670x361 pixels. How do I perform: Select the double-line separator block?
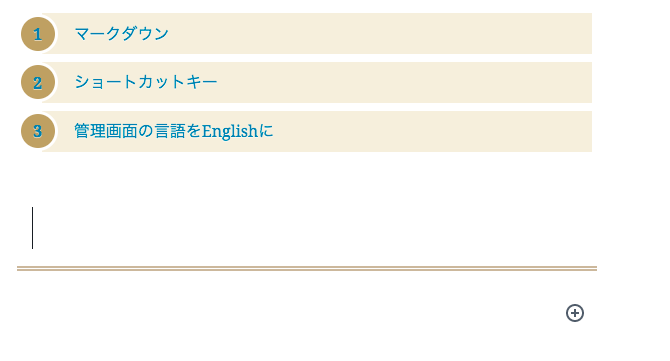[307, 268]
